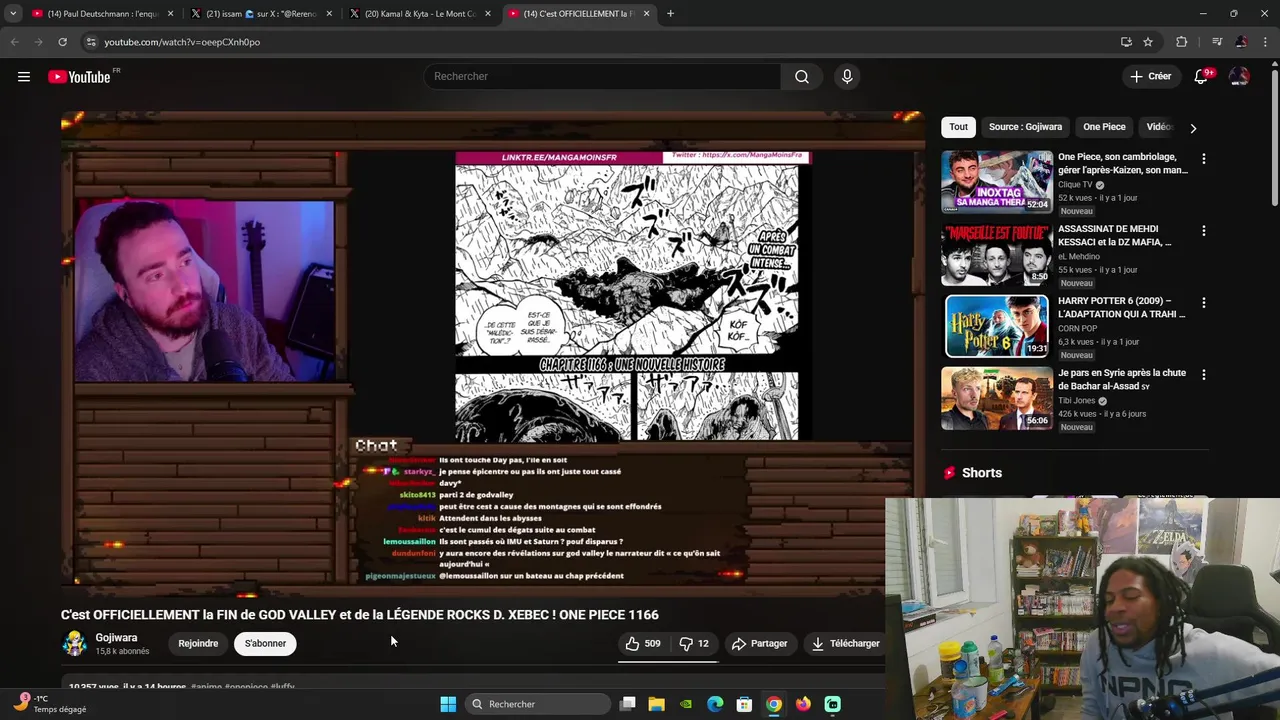Viewport: 1280px width, 720px height.
Task: Open options for Je pars en Syrie video
Action: click(1204, 375)
